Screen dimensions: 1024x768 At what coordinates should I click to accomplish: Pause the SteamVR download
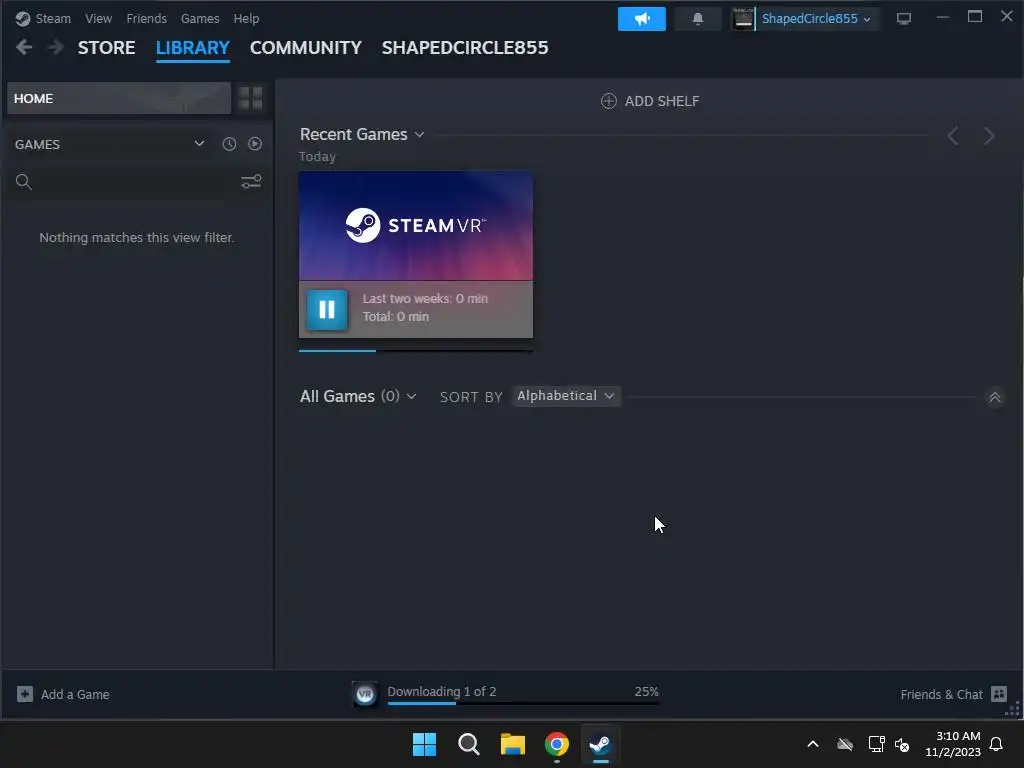tap(327, 309)
